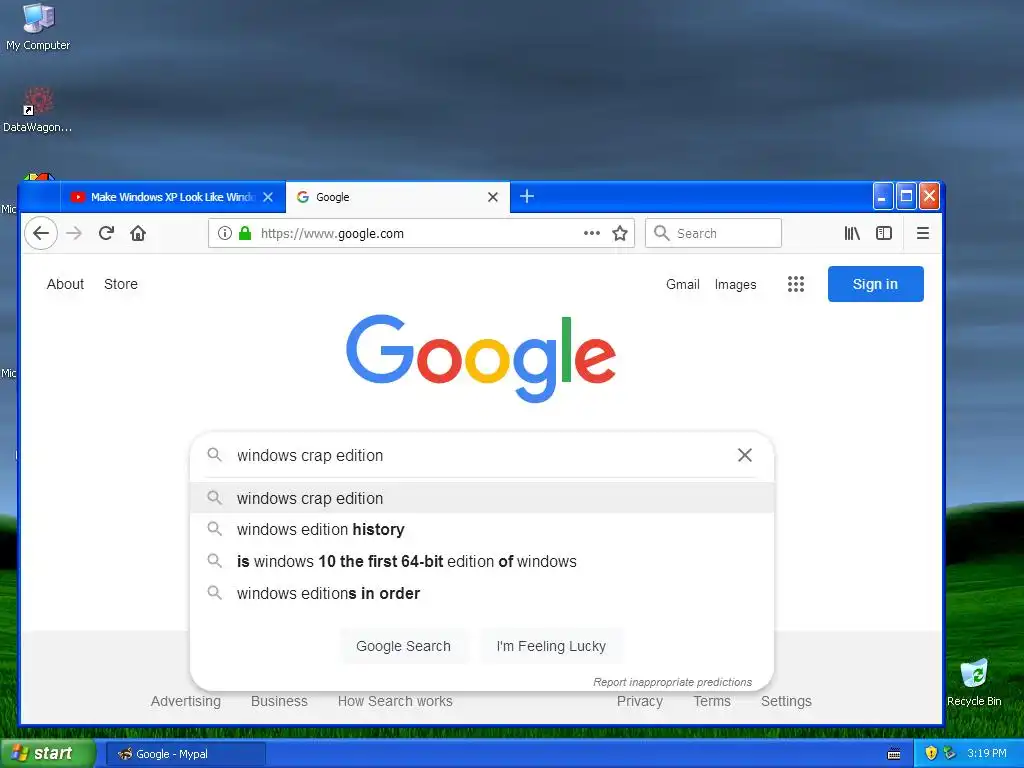This screenshot has height=768, width=1024.
Task: Open page actions three-dot menu in address bar
Action: pos(592,233)
